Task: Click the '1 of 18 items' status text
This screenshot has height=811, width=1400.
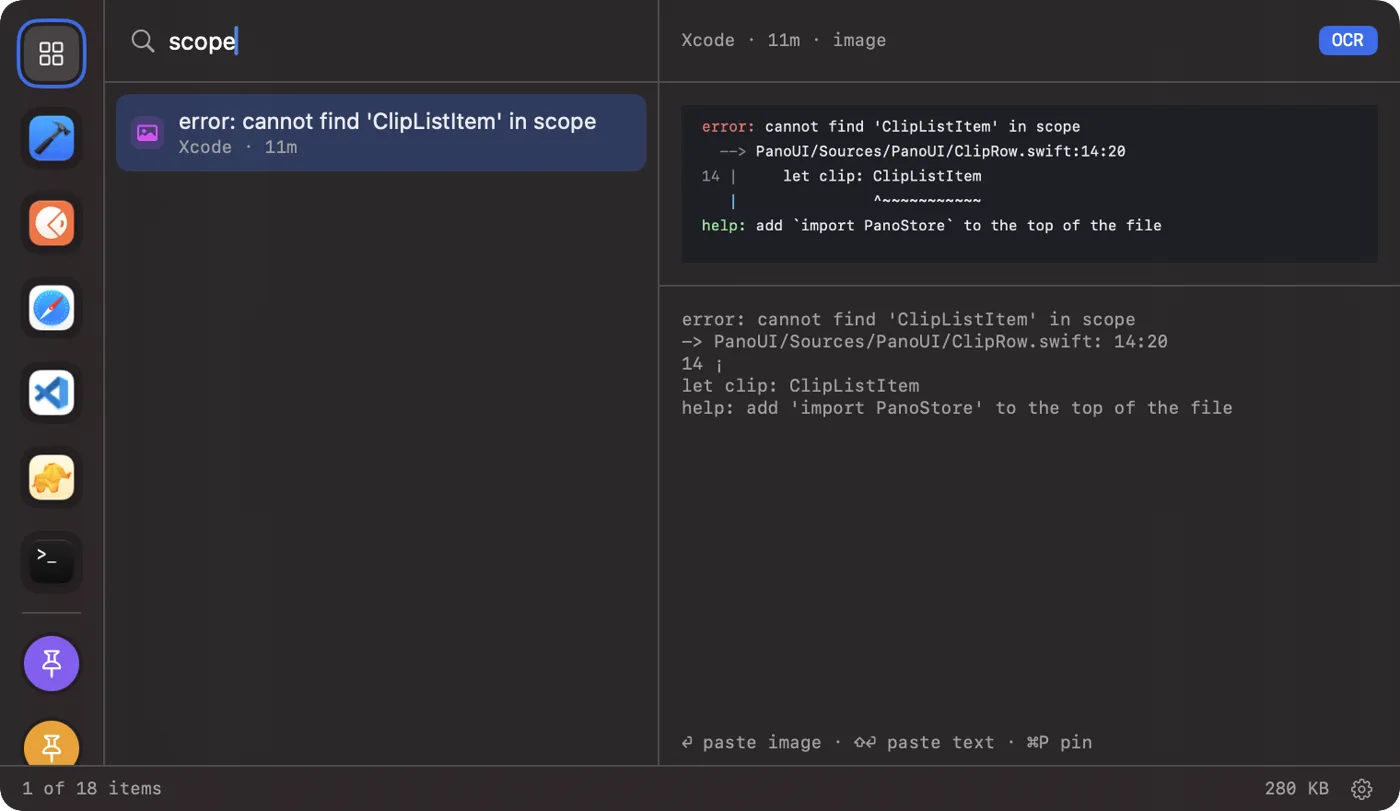Action: pos(91,788)
